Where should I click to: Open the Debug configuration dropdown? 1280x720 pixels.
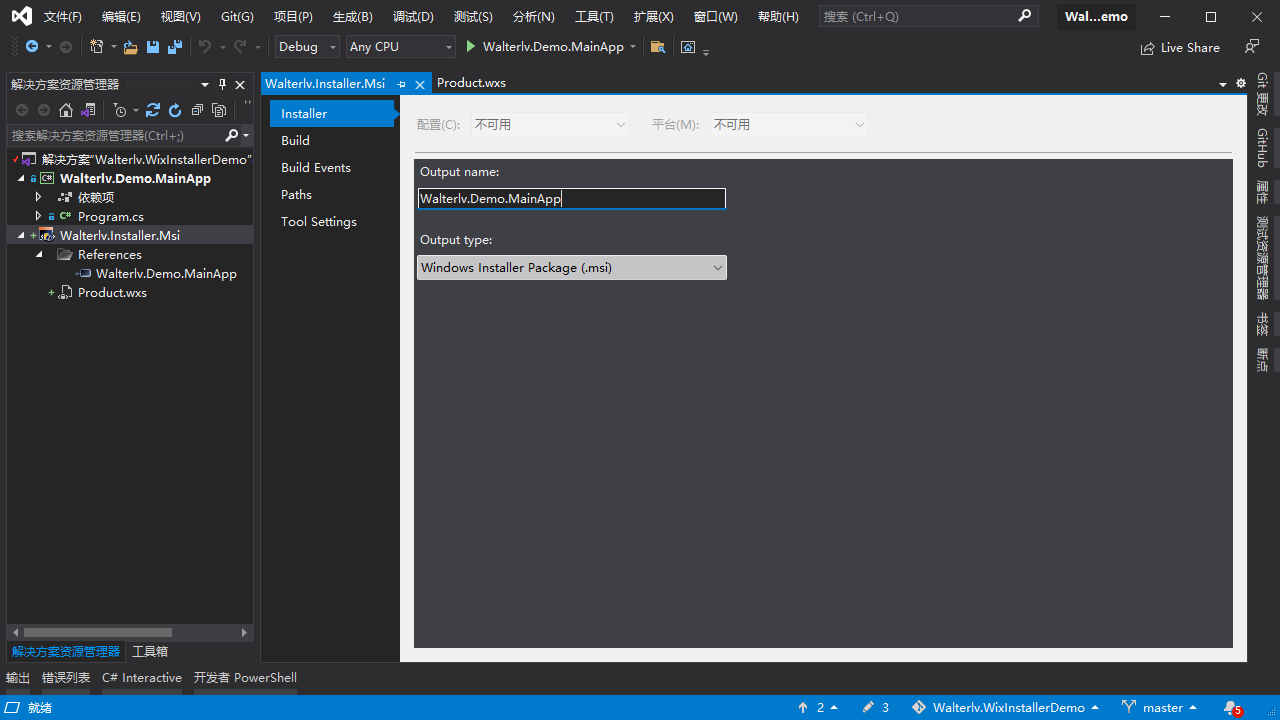[307, 47]
